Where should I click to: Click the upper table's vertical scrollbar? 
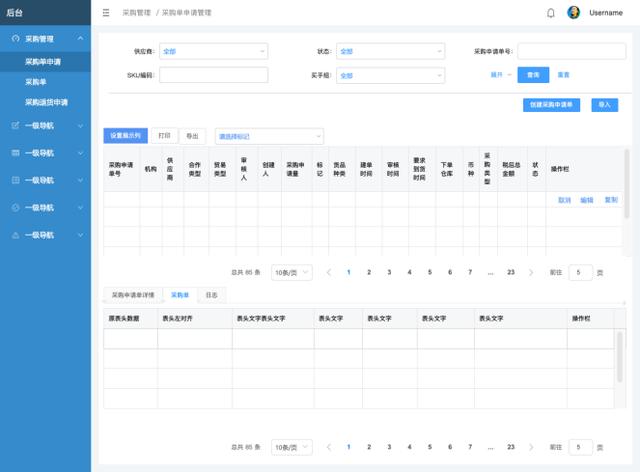[x=627, y=184]
